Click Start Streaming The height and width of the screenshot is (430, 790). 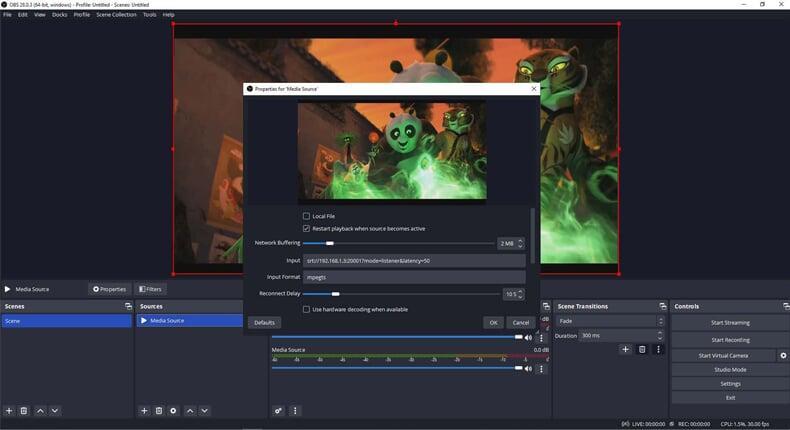tap(730, 323)
